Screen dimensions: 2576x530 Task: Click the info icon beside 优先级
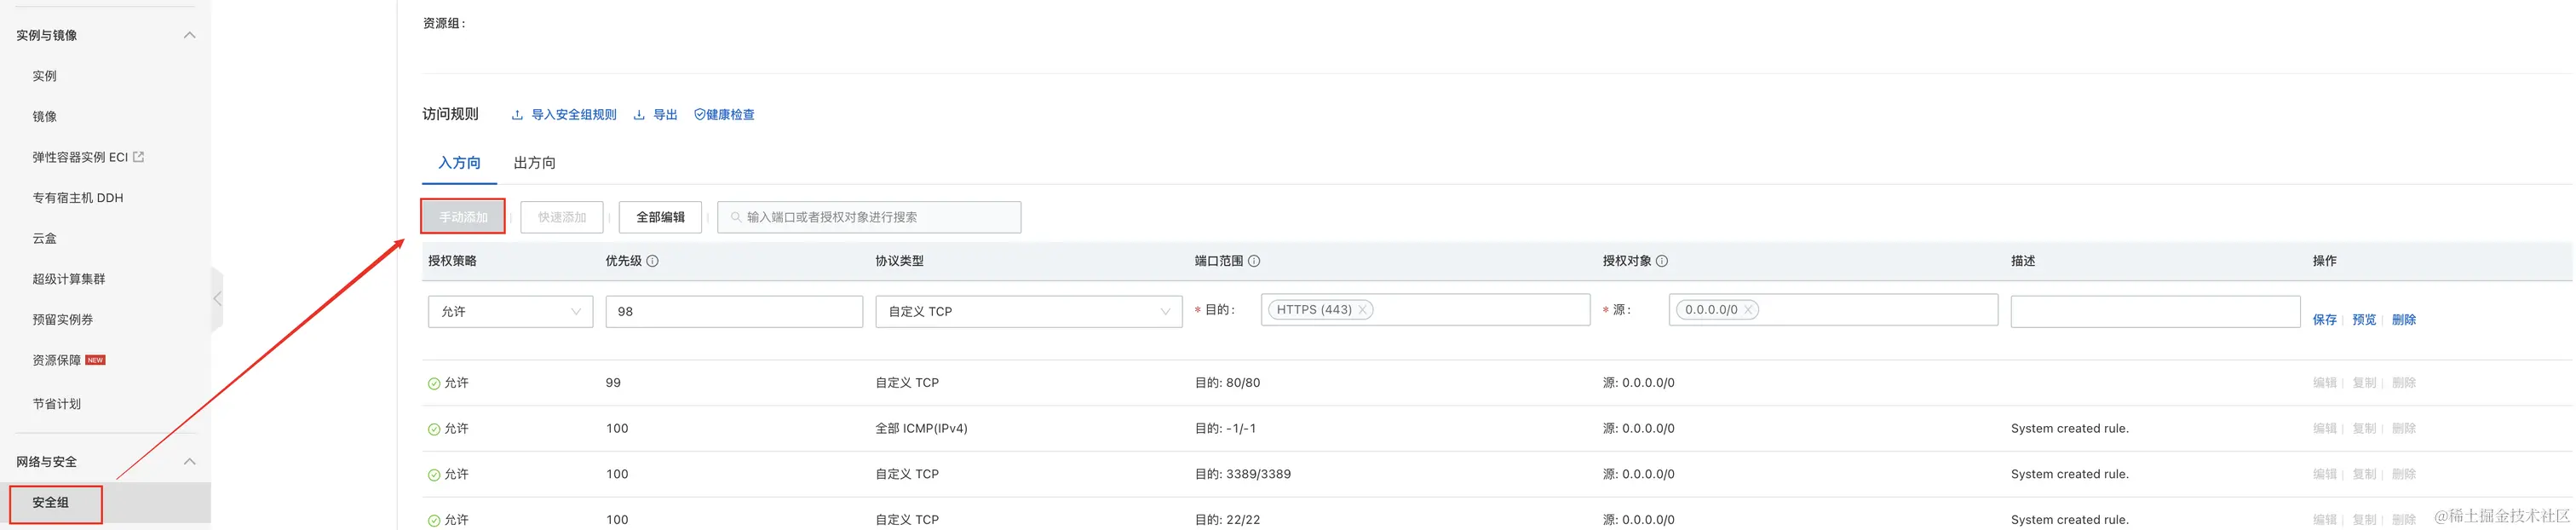click(652, 261)
